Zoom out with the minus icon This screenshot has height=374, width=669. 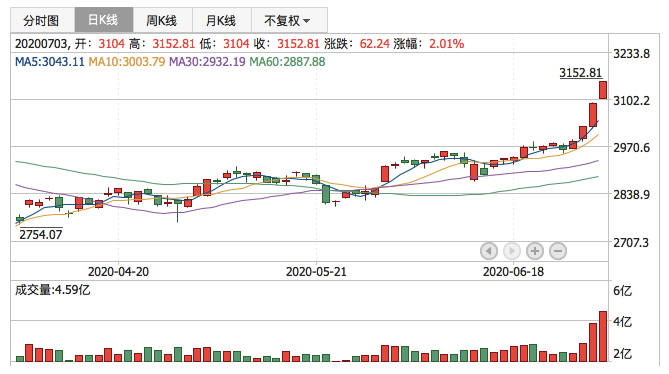(558, 251)
